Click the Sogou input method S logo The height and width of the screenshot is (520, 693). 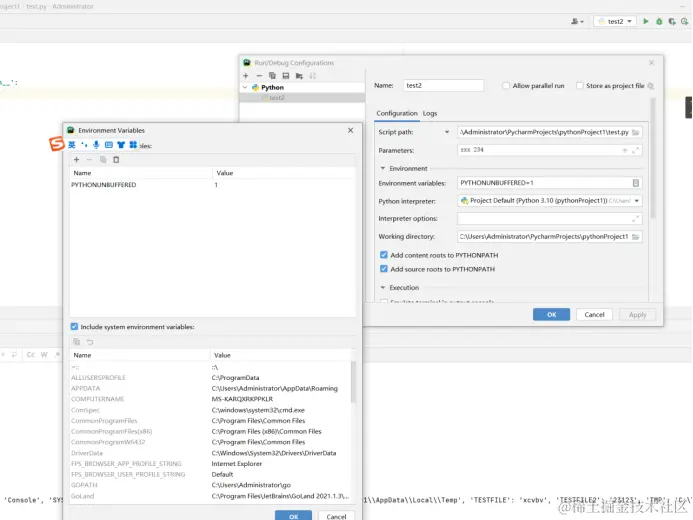coord(57,144)
